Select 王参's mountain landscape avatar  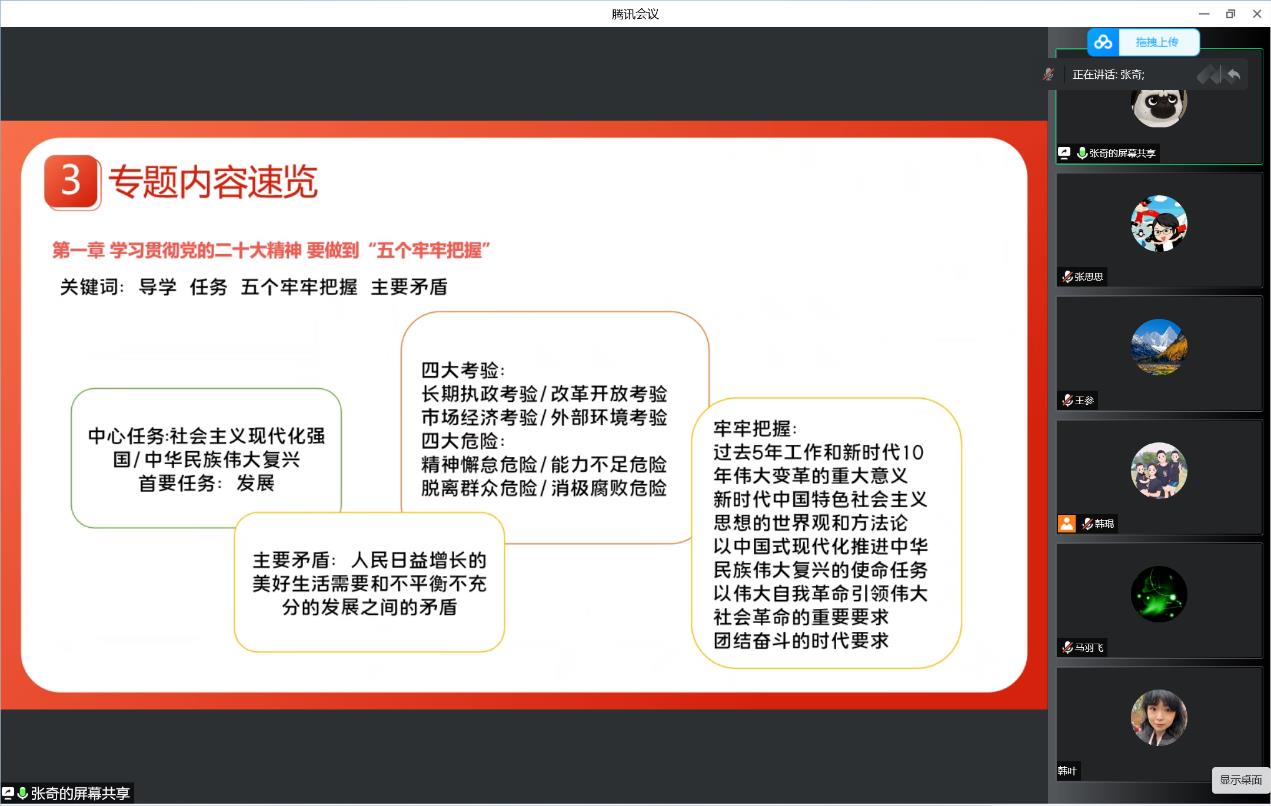pyautogui.click(x=1158, y=347)
